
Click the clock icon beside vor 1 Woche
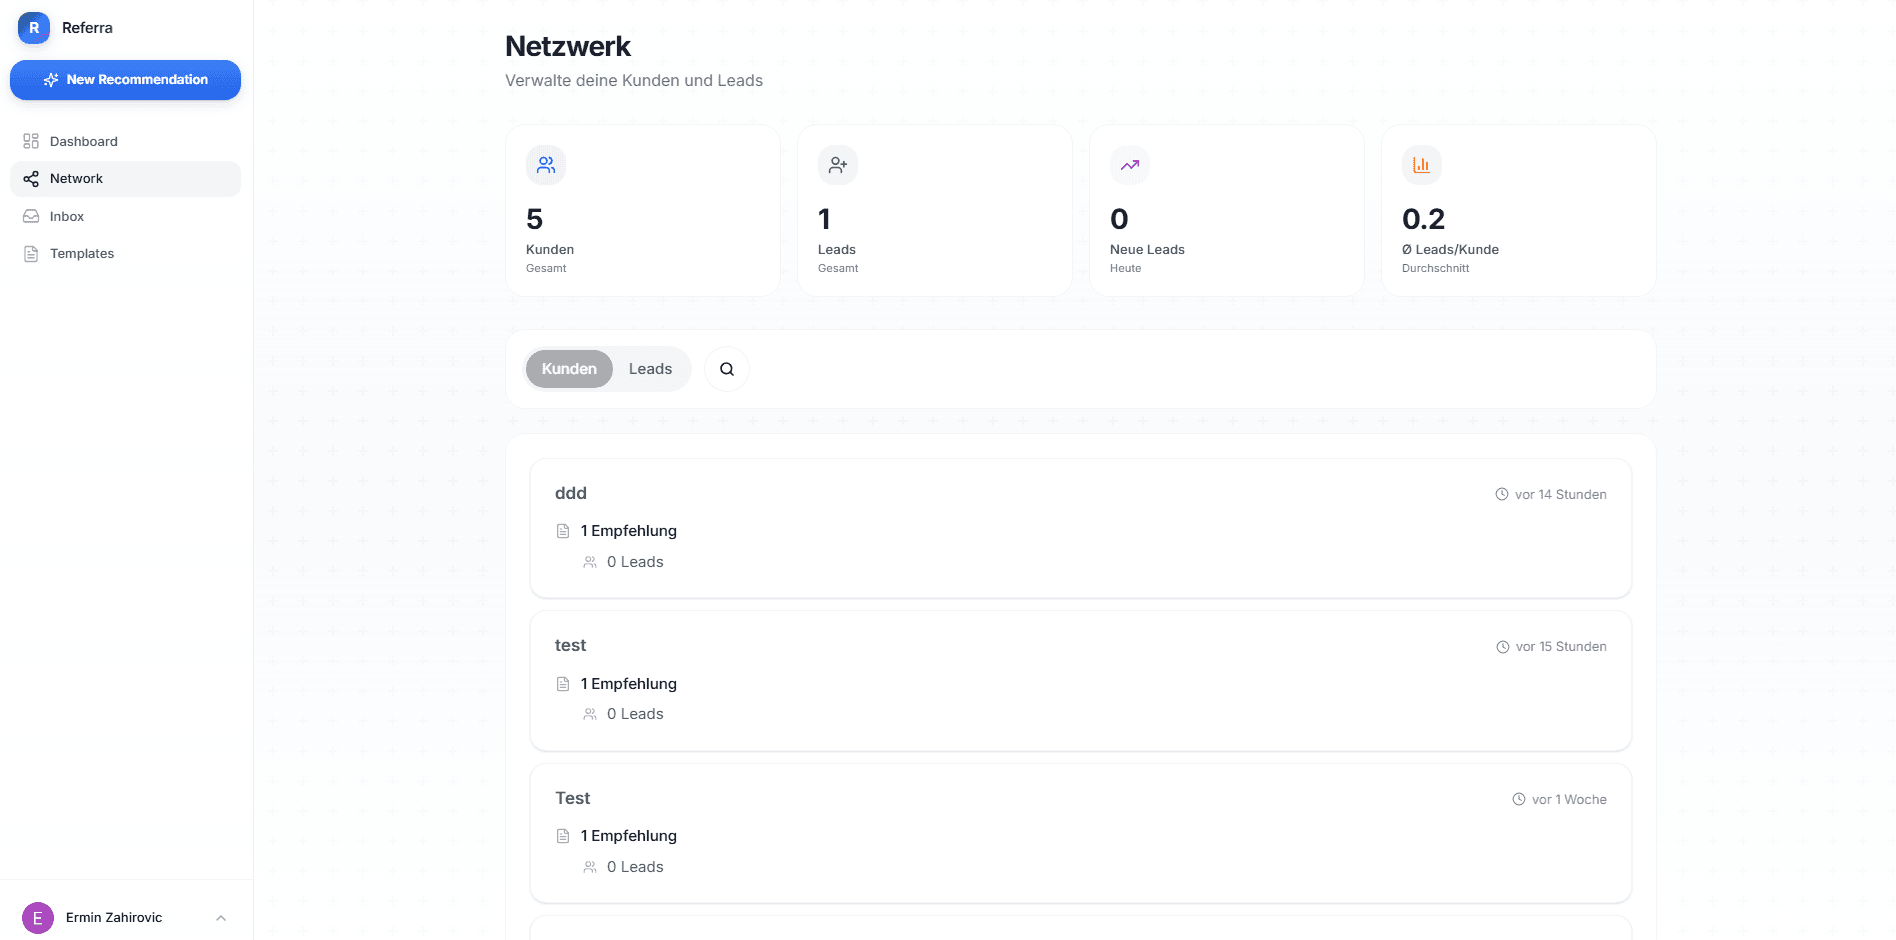pos(1519,799)
